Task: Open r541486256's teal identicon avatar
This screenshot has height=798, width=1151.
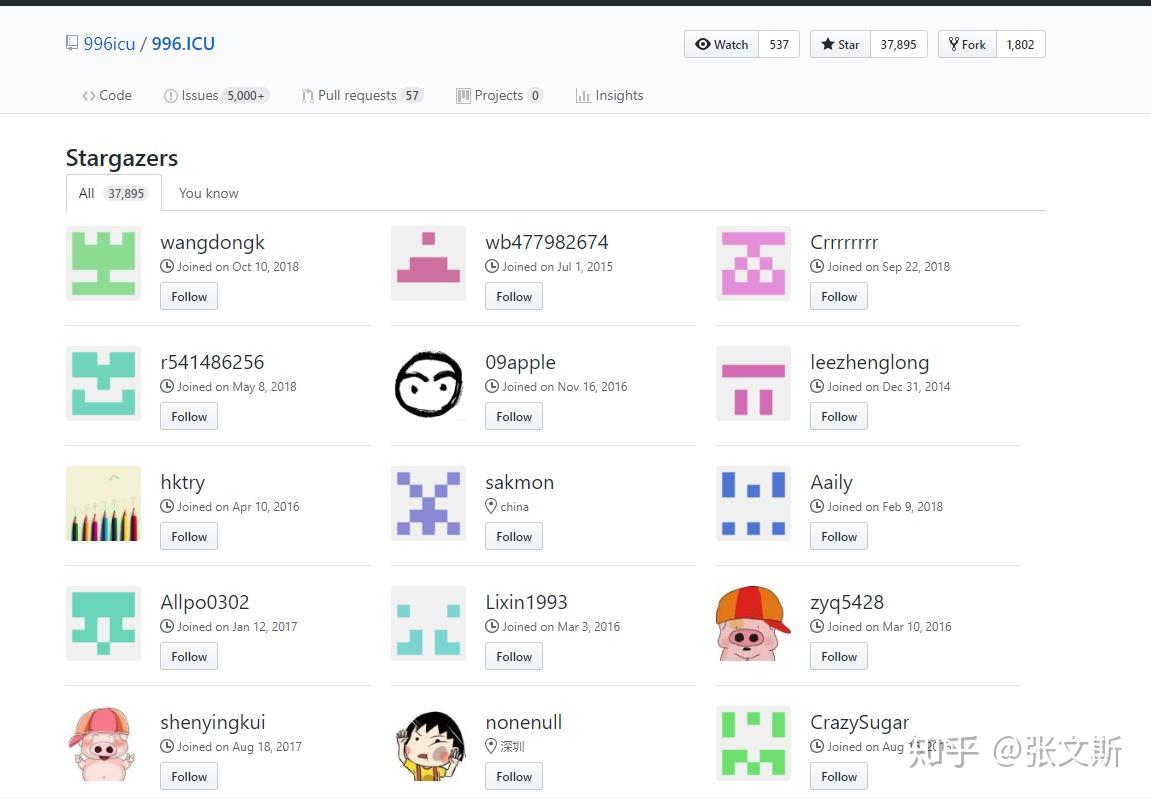Action: click(x=104, y=383)
